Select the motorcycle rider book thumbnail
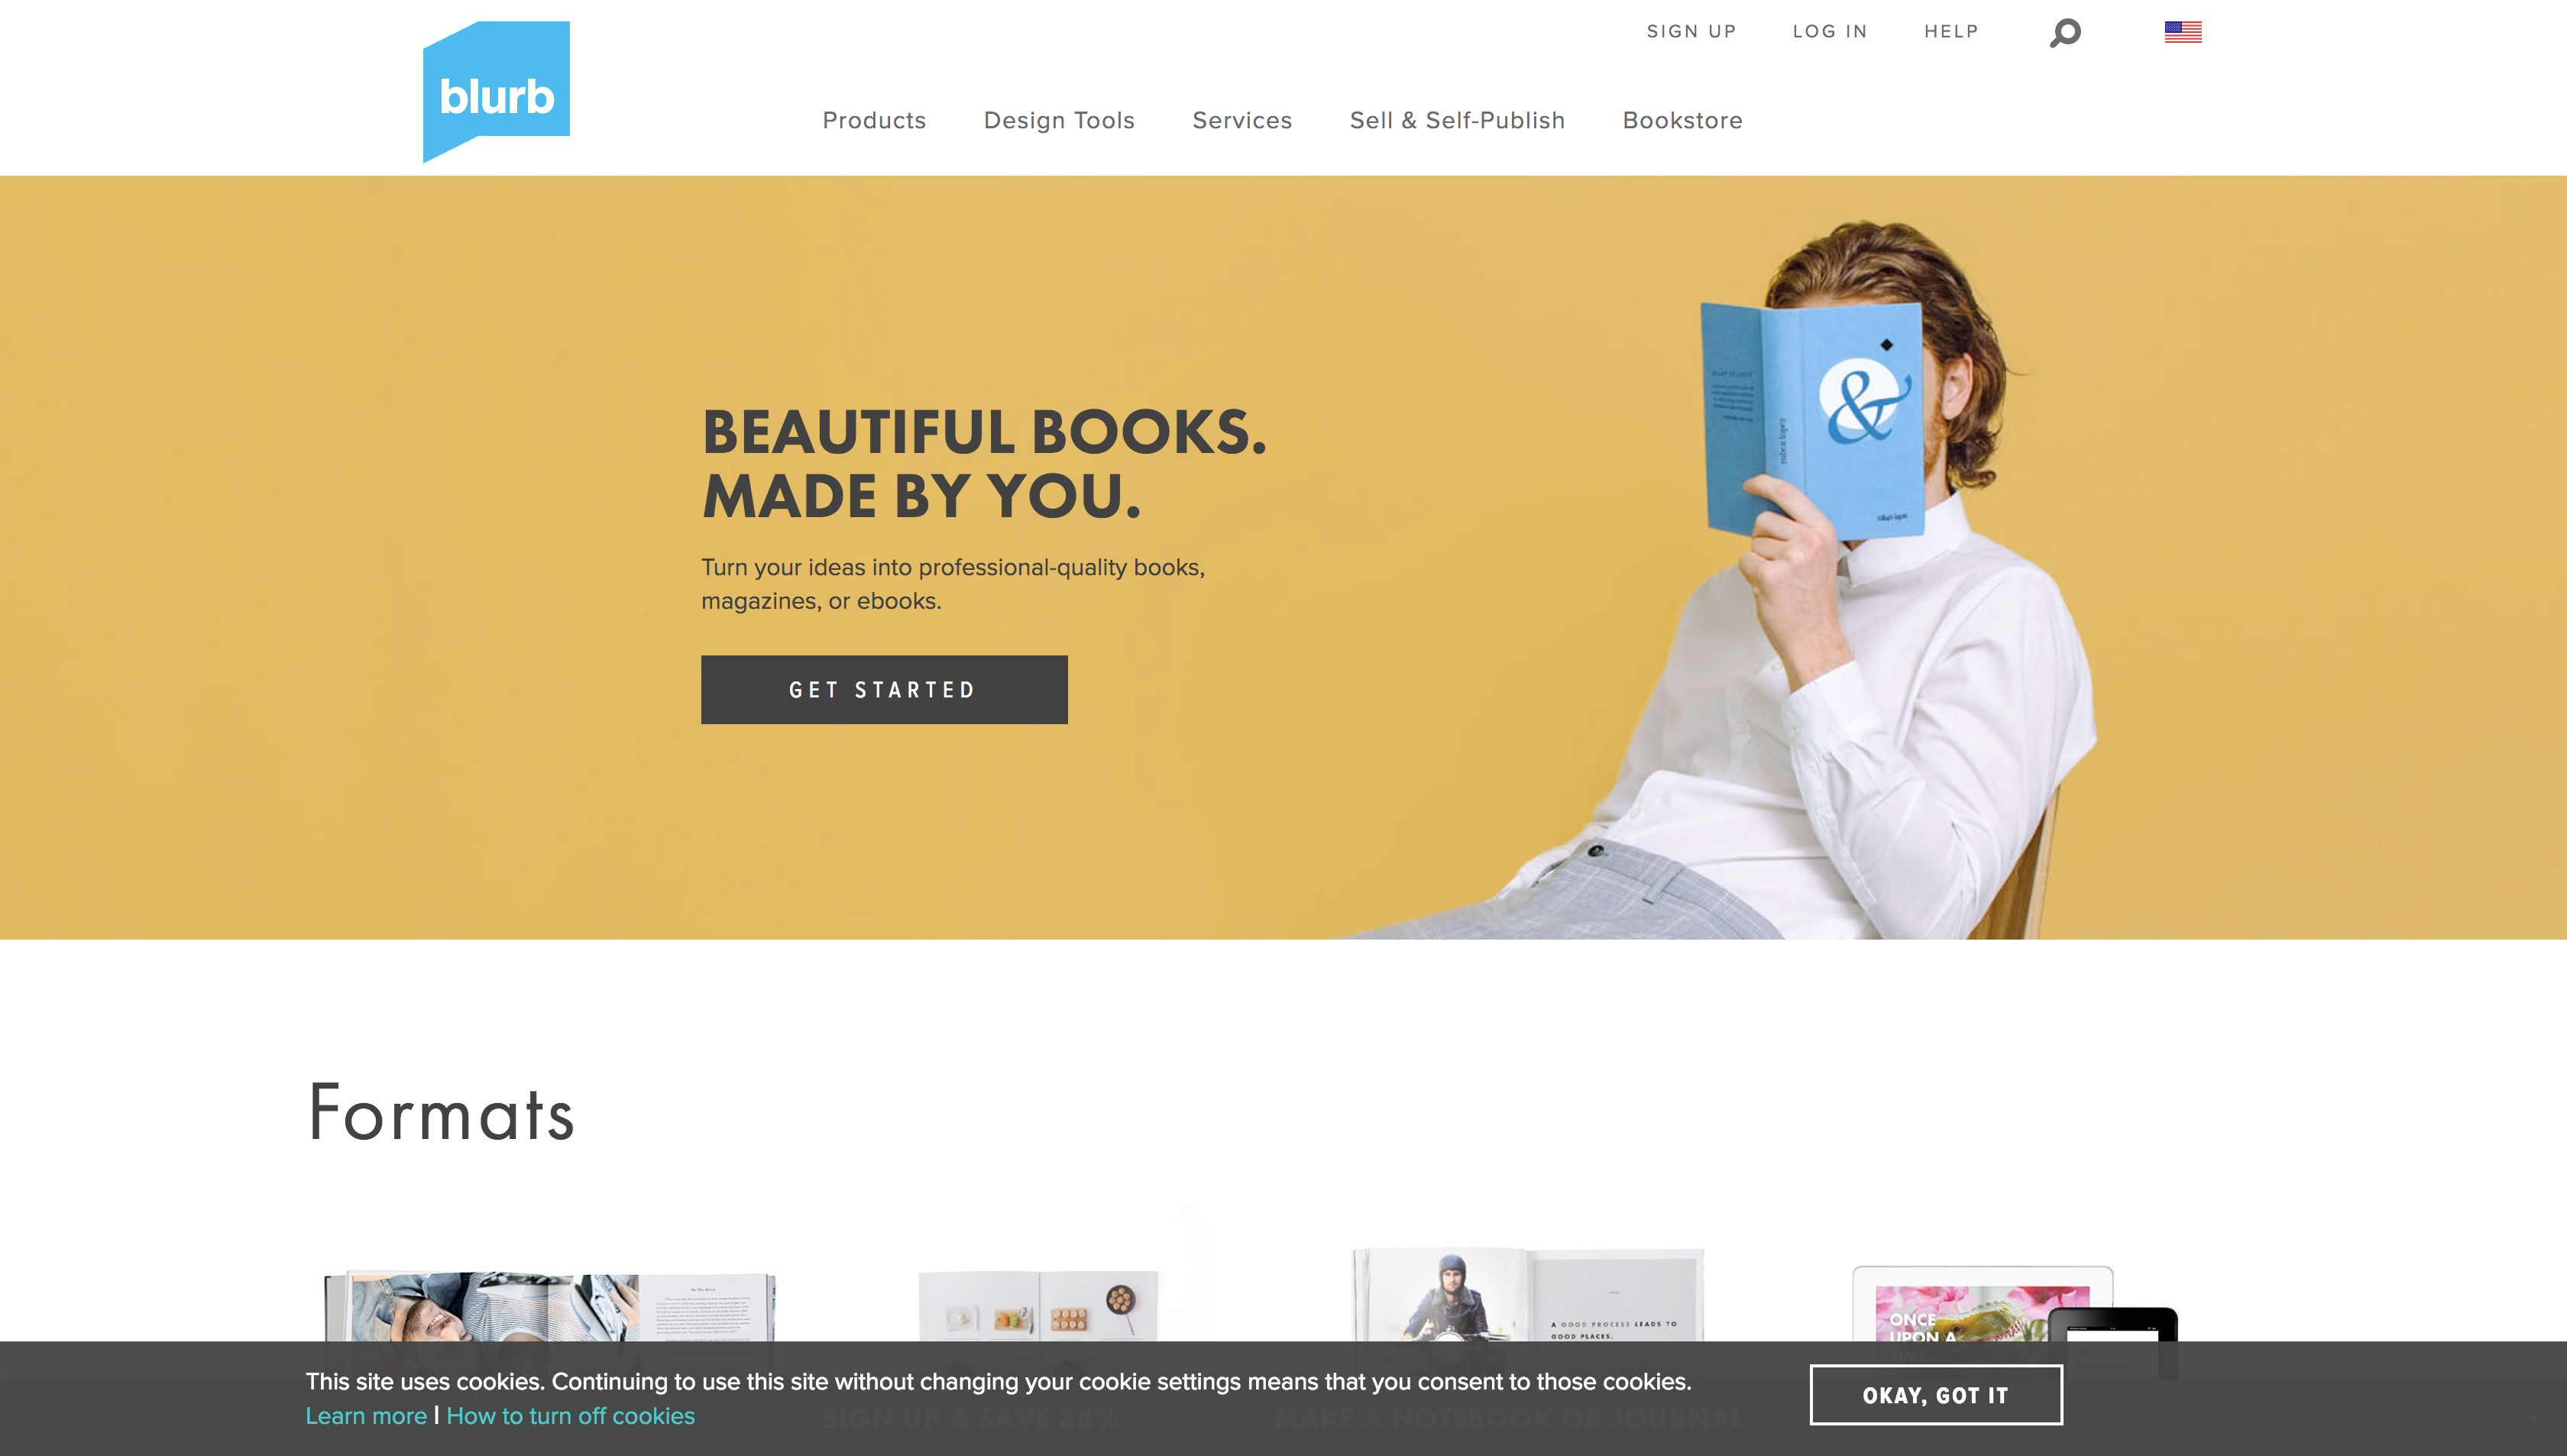The height and width of the screenshot is (1456, 2567). click(1527, 1294)
